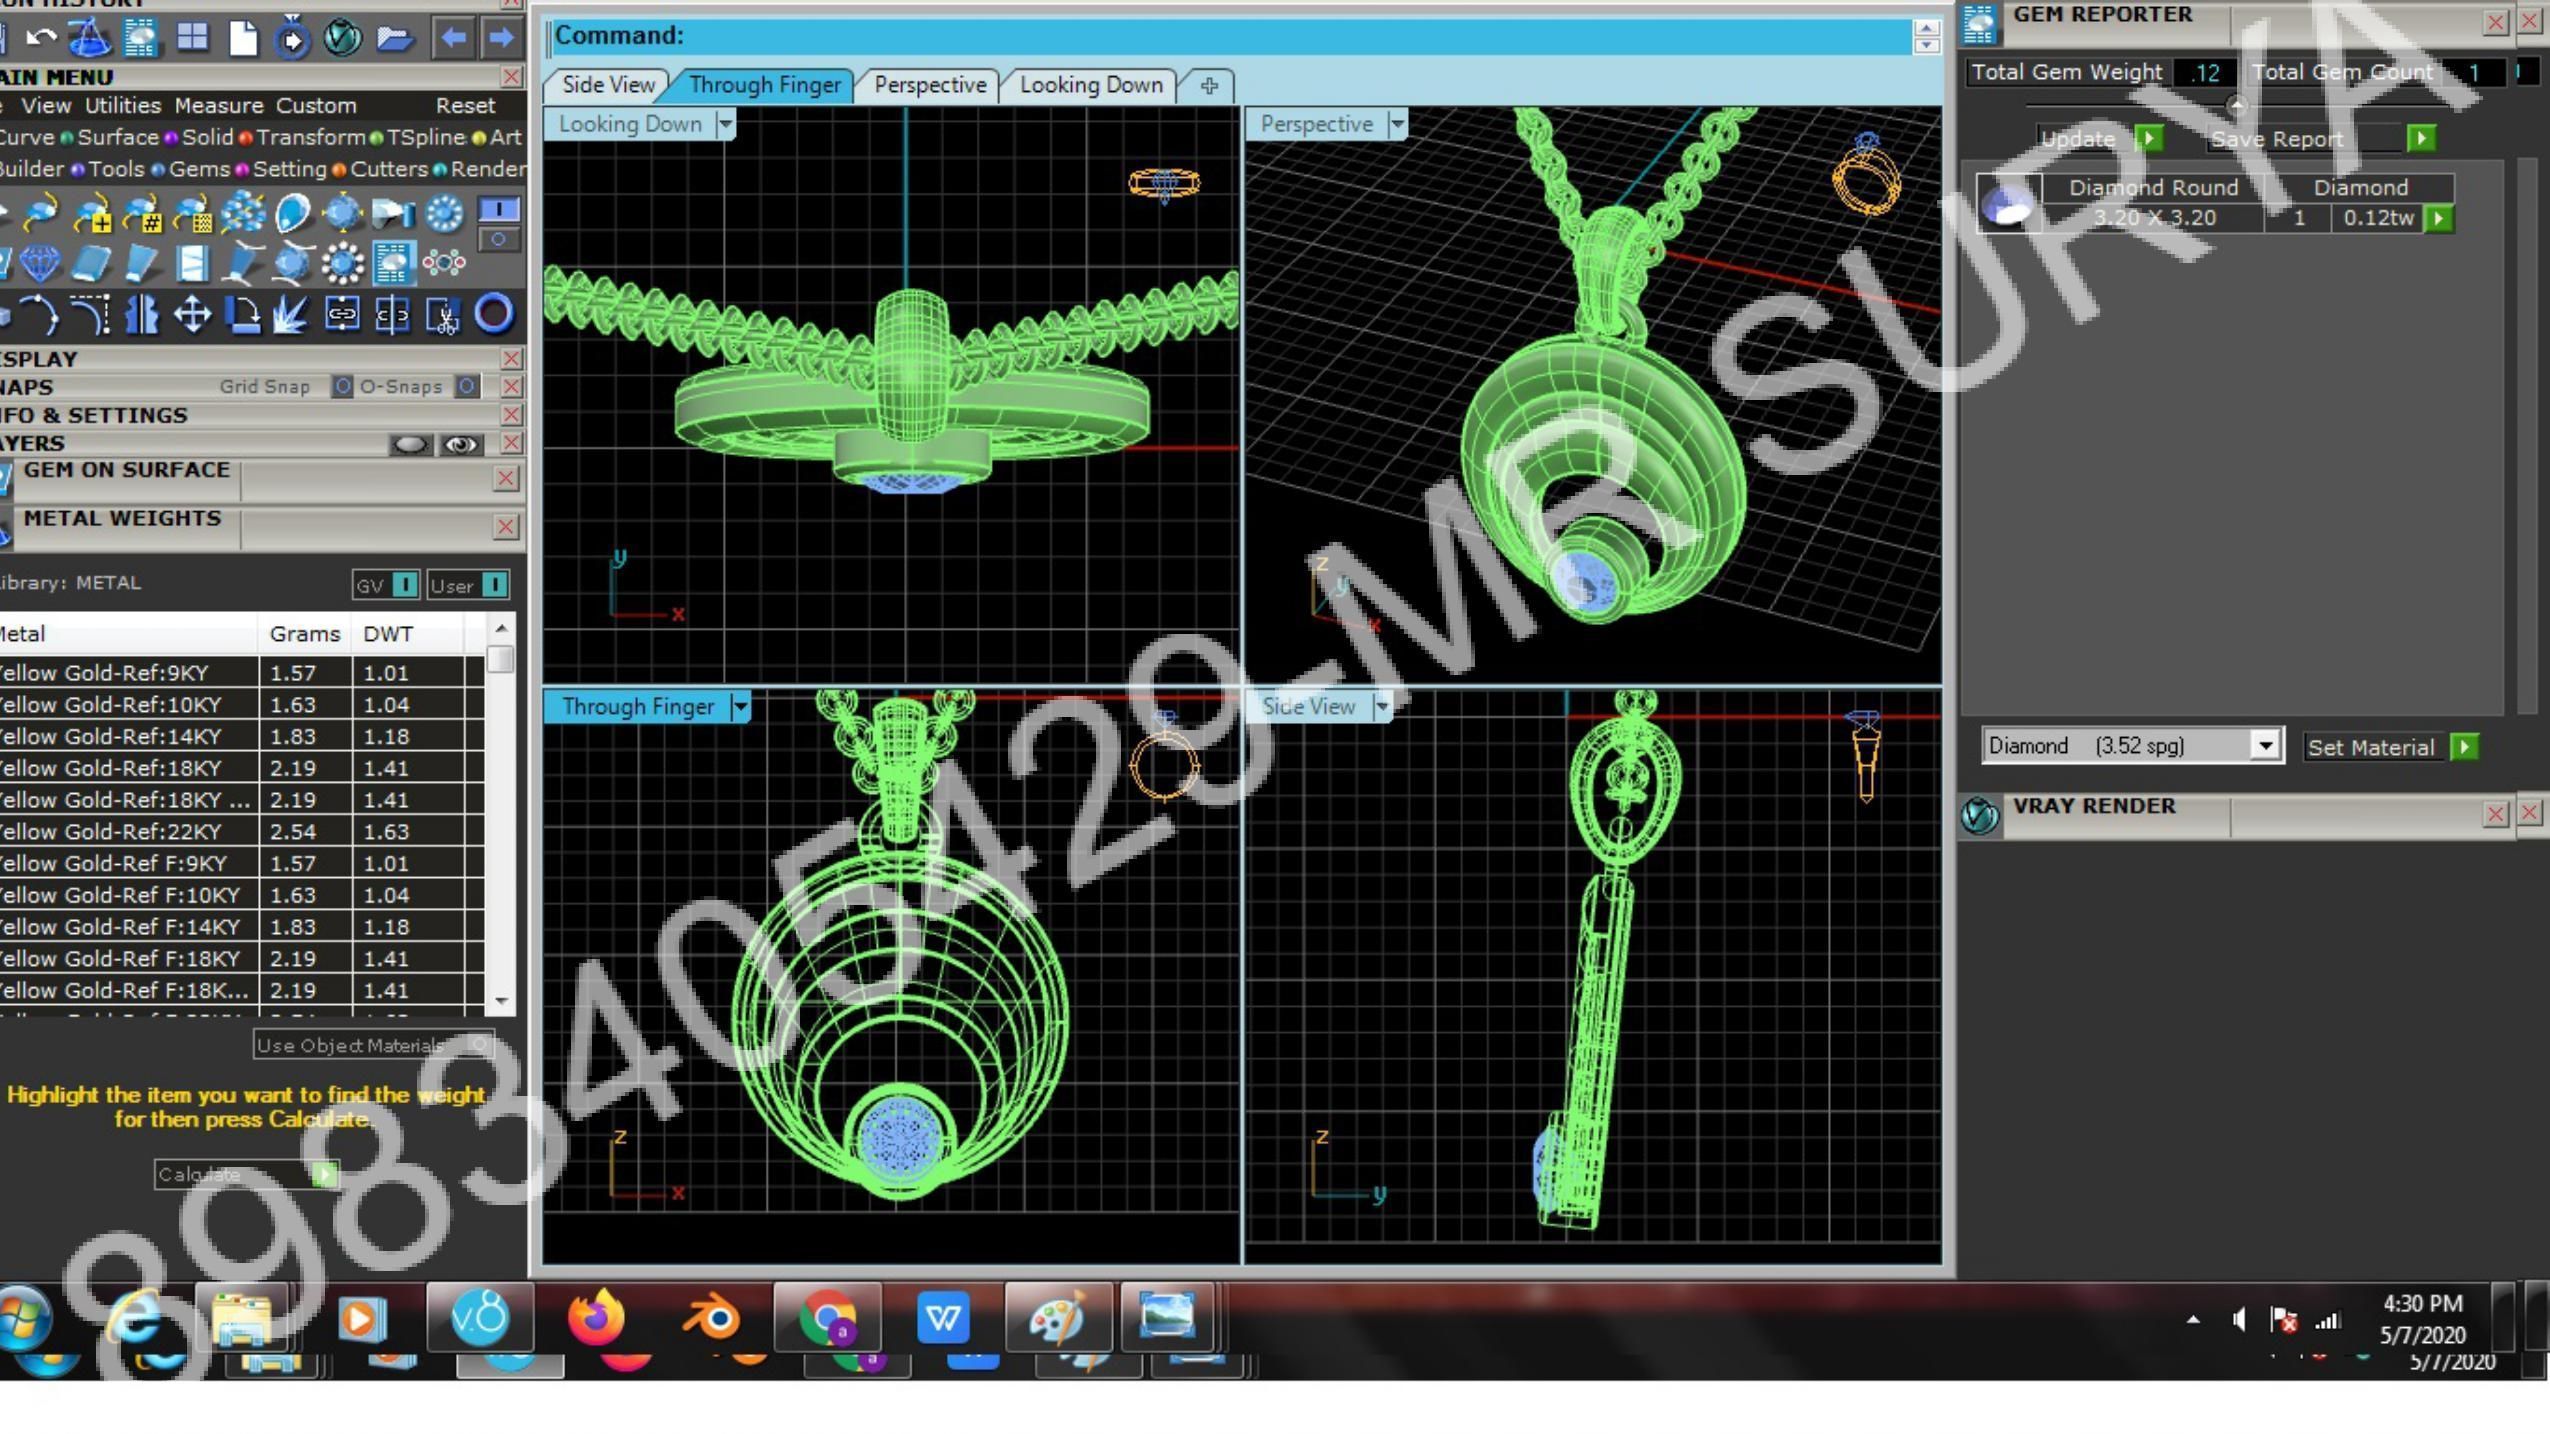Select the blue ring circle icon
This screenshot has width=2550, height=1434.
coord(493,314)
